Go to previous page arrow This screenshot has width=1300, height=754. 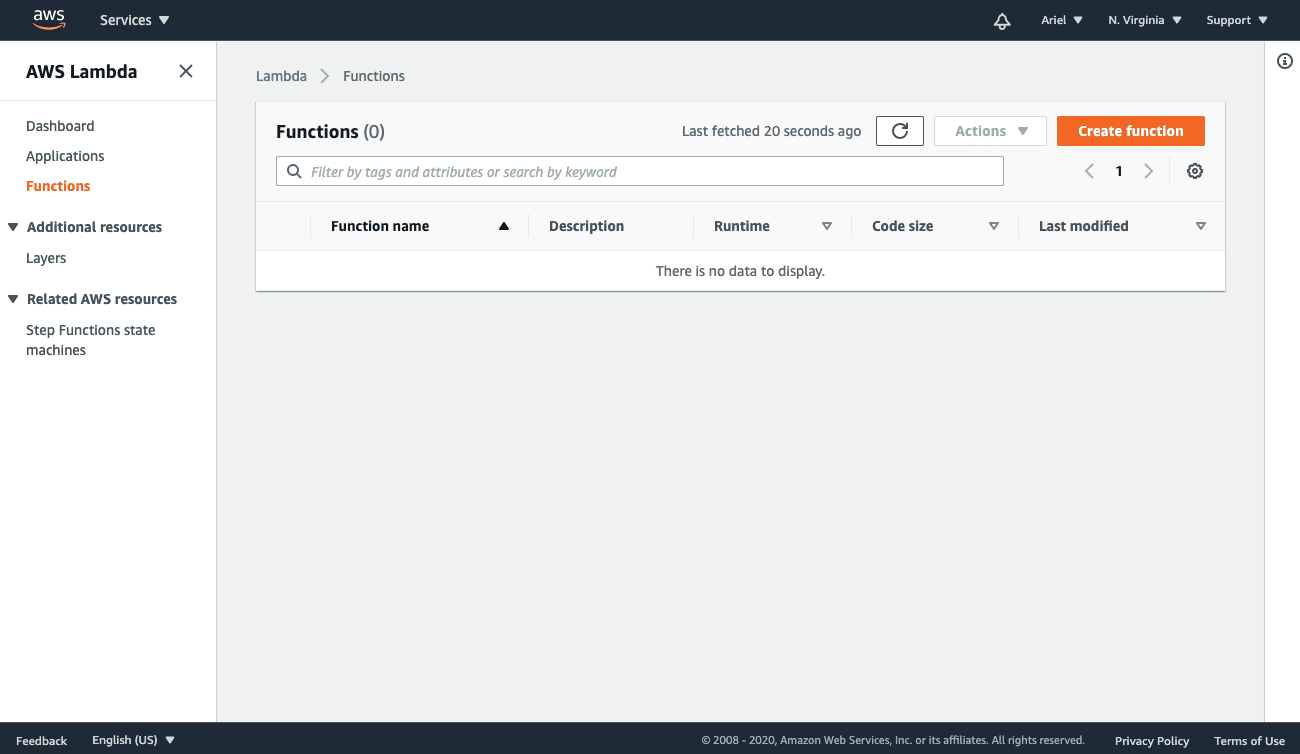[x=1089, y=171]
